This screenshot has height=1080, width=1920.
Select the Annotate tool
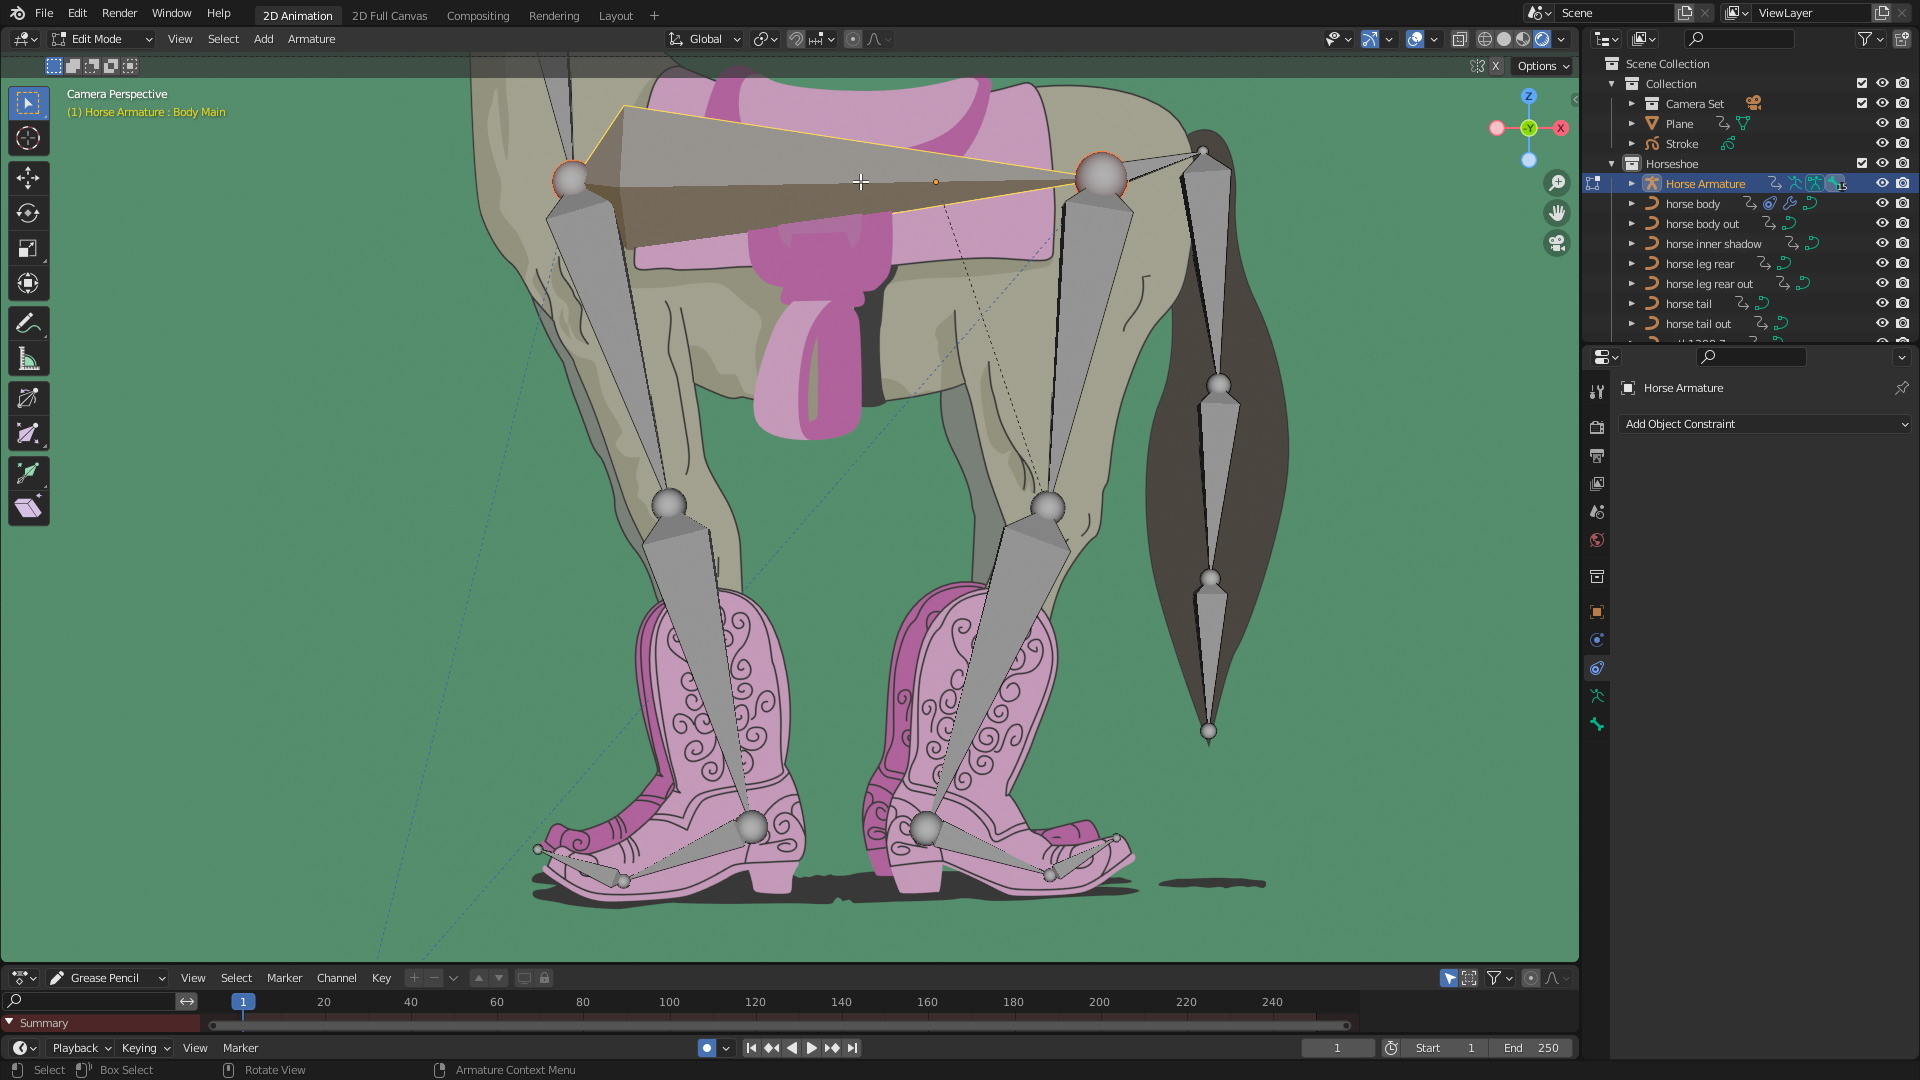click(x=28, y=323)
